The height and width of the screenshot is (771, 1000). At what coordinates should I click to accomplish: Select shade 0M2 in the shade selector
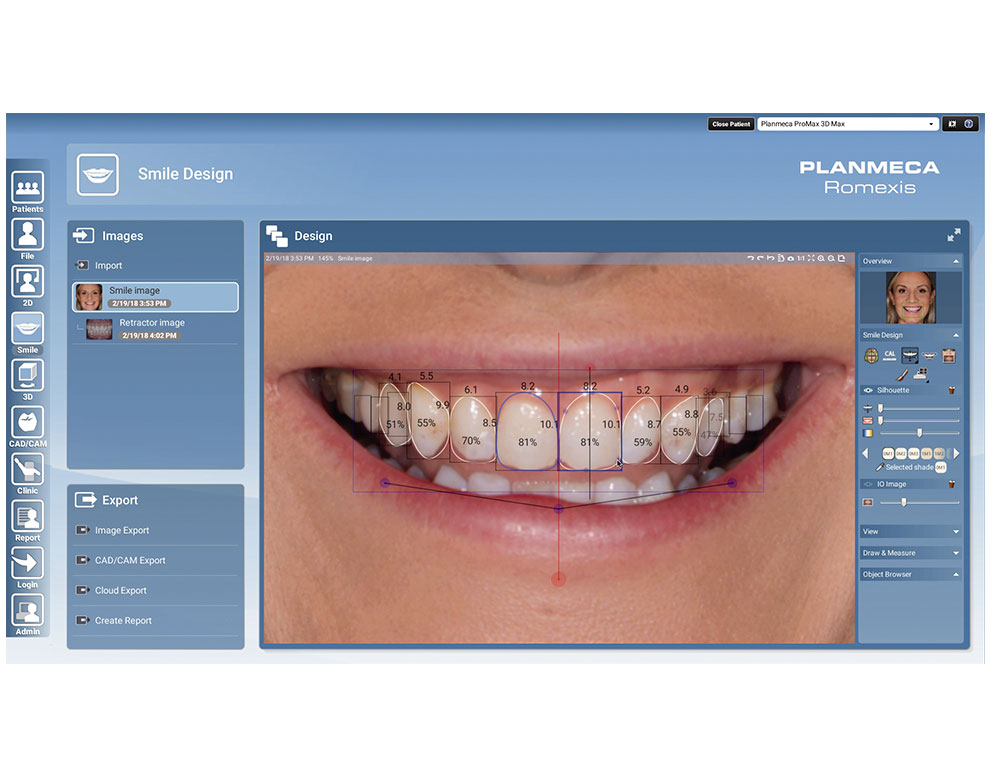[901, 452]
